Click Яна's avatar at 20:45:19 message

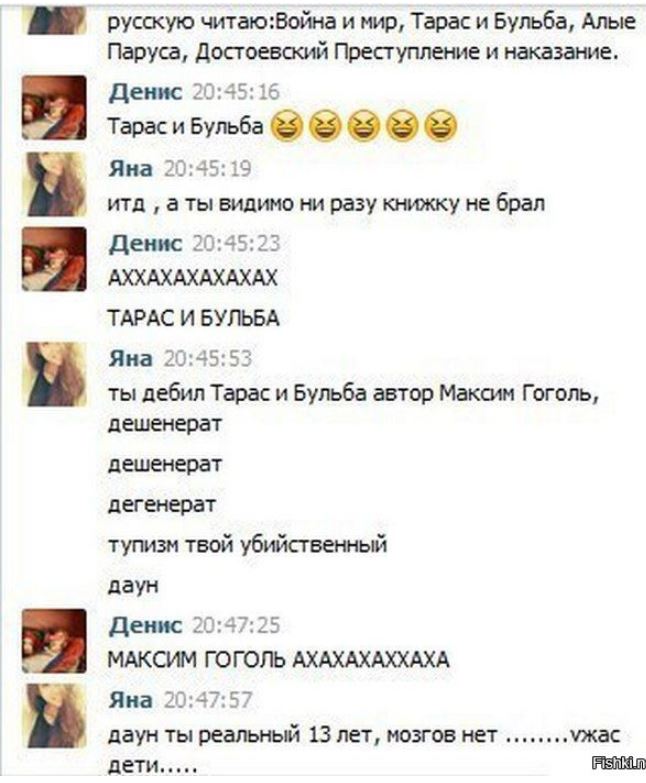56,184
